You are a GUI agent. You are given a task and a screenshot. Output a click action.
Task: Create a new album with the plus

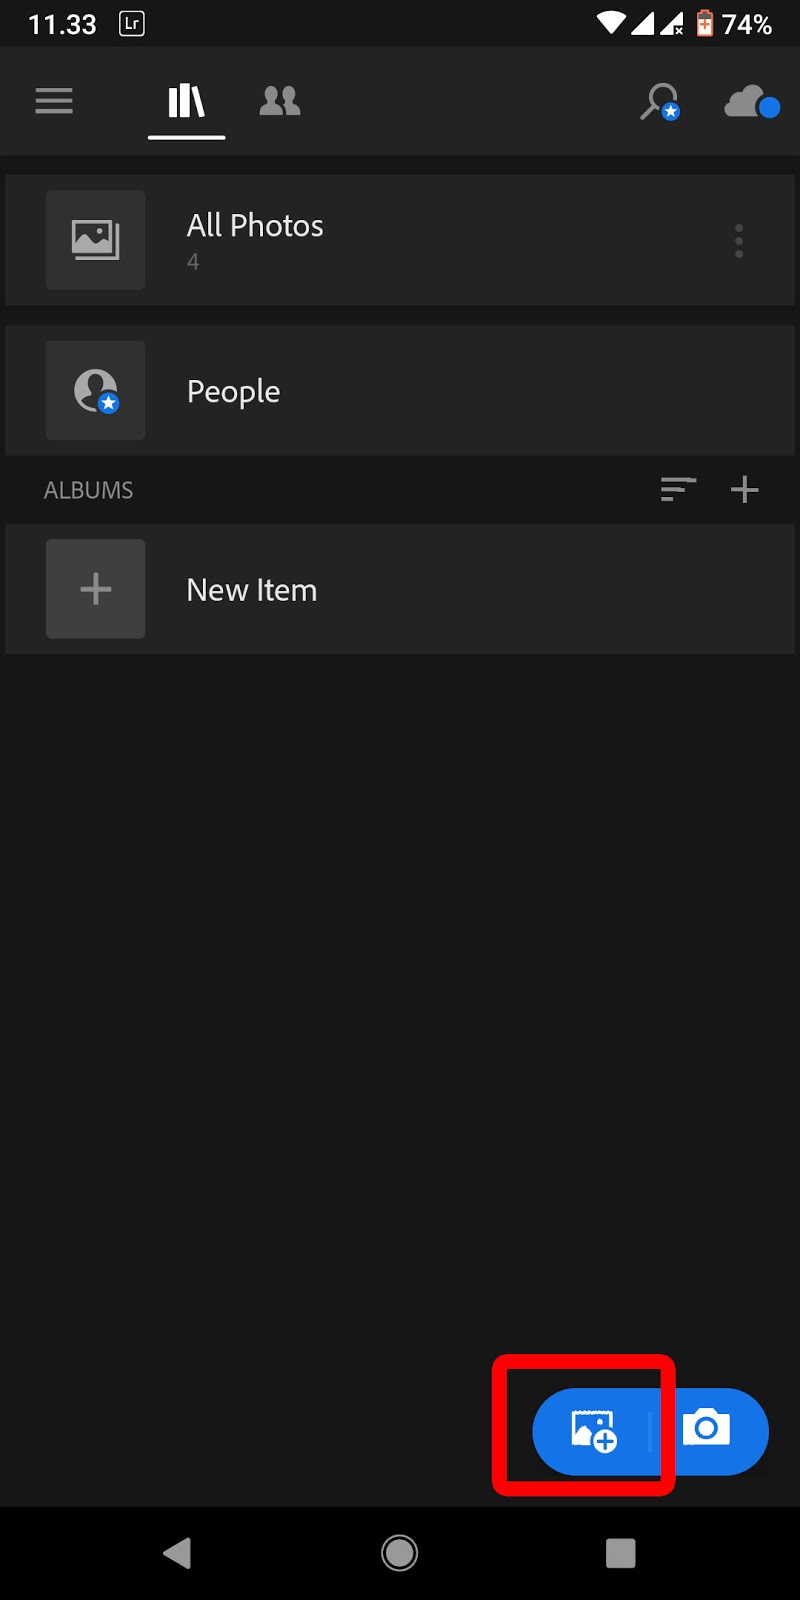(744, 490)
